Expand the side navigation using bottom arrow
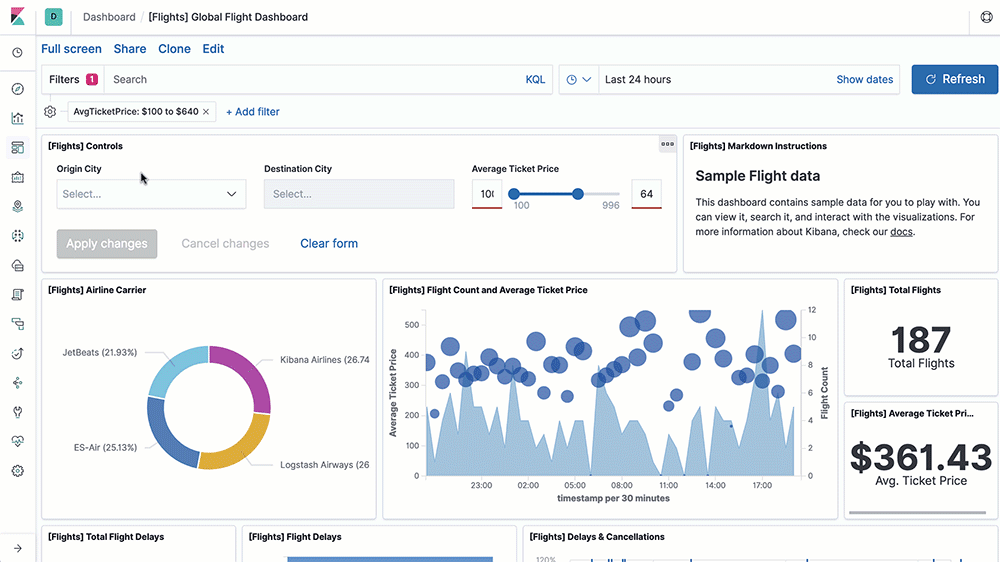The image size is (1000, 562). [x=17, y=548]
